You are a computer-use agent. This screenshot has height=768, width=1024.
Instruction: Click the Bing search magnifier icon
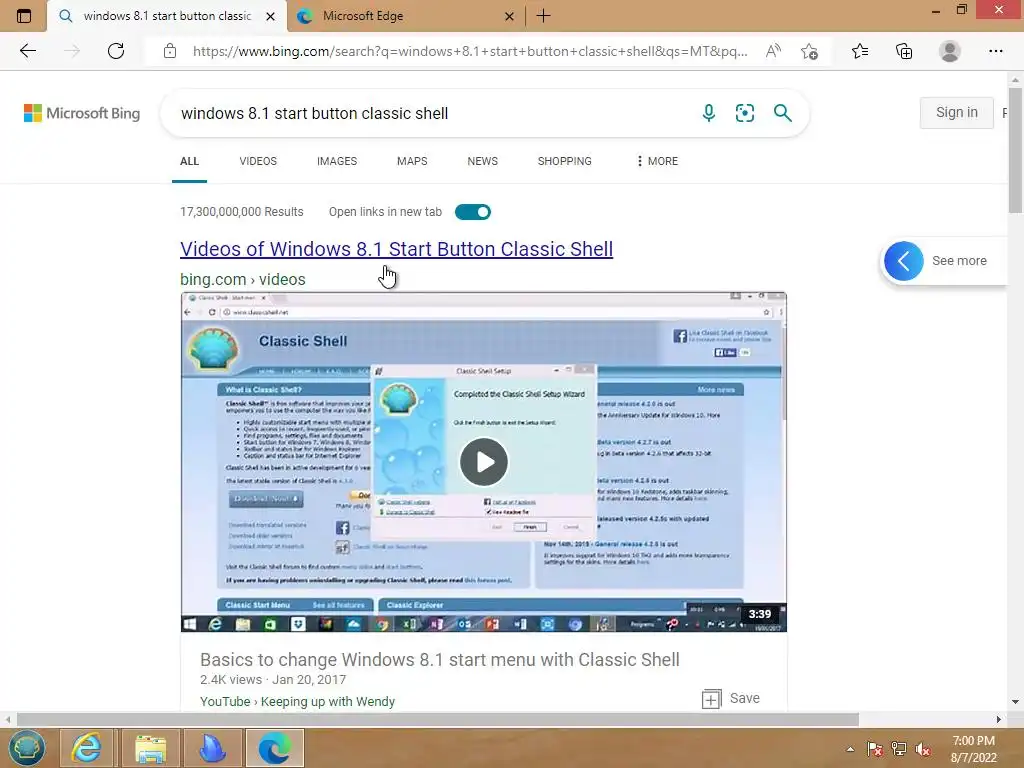click(x=782, y=113)
